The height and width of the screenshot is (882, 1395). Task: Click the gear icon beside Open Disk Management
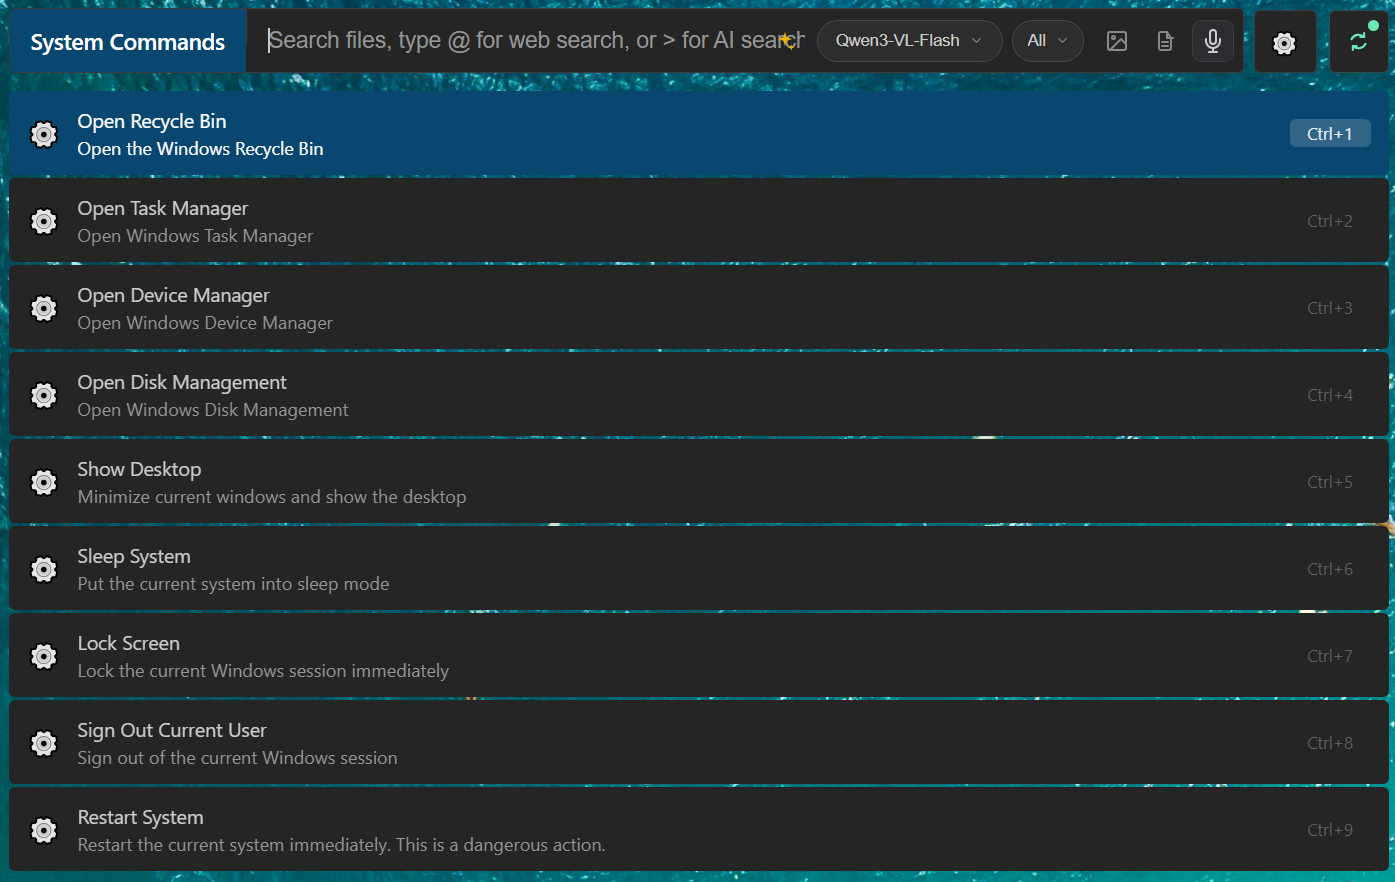[x=44, y=395]
